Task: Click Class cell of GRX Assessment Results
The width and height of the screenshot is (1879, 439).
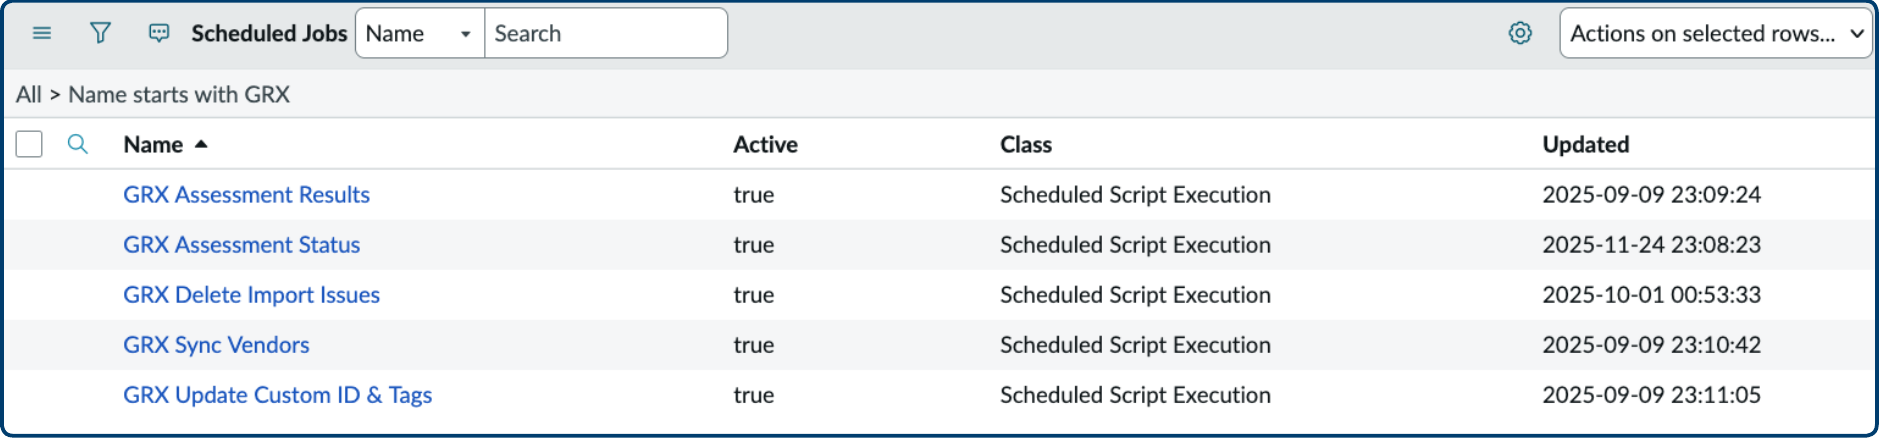Action: (x=1135, y=195)
